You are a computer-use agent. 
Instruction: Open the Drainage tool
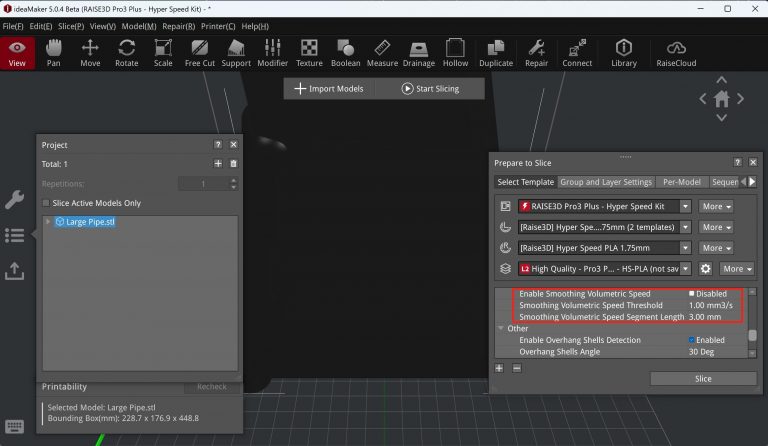coord(419,53)
